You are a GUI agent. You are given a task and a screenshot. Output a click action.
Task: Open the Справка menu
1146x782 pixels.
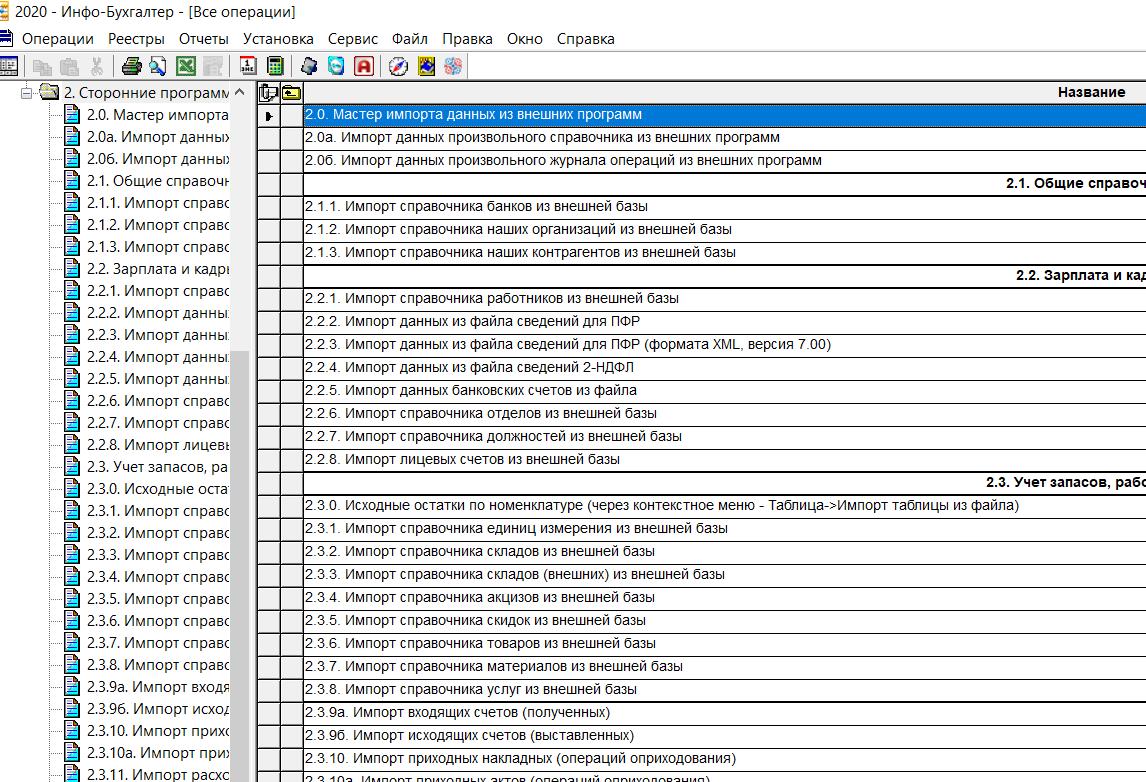(x=585, y=39)
